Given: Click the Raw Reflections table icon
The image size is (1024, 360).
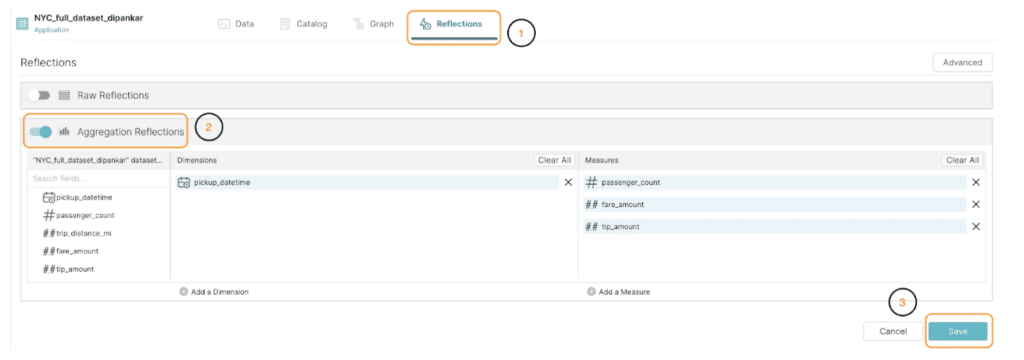Looking at the screenshot, I should click(64, 95).
